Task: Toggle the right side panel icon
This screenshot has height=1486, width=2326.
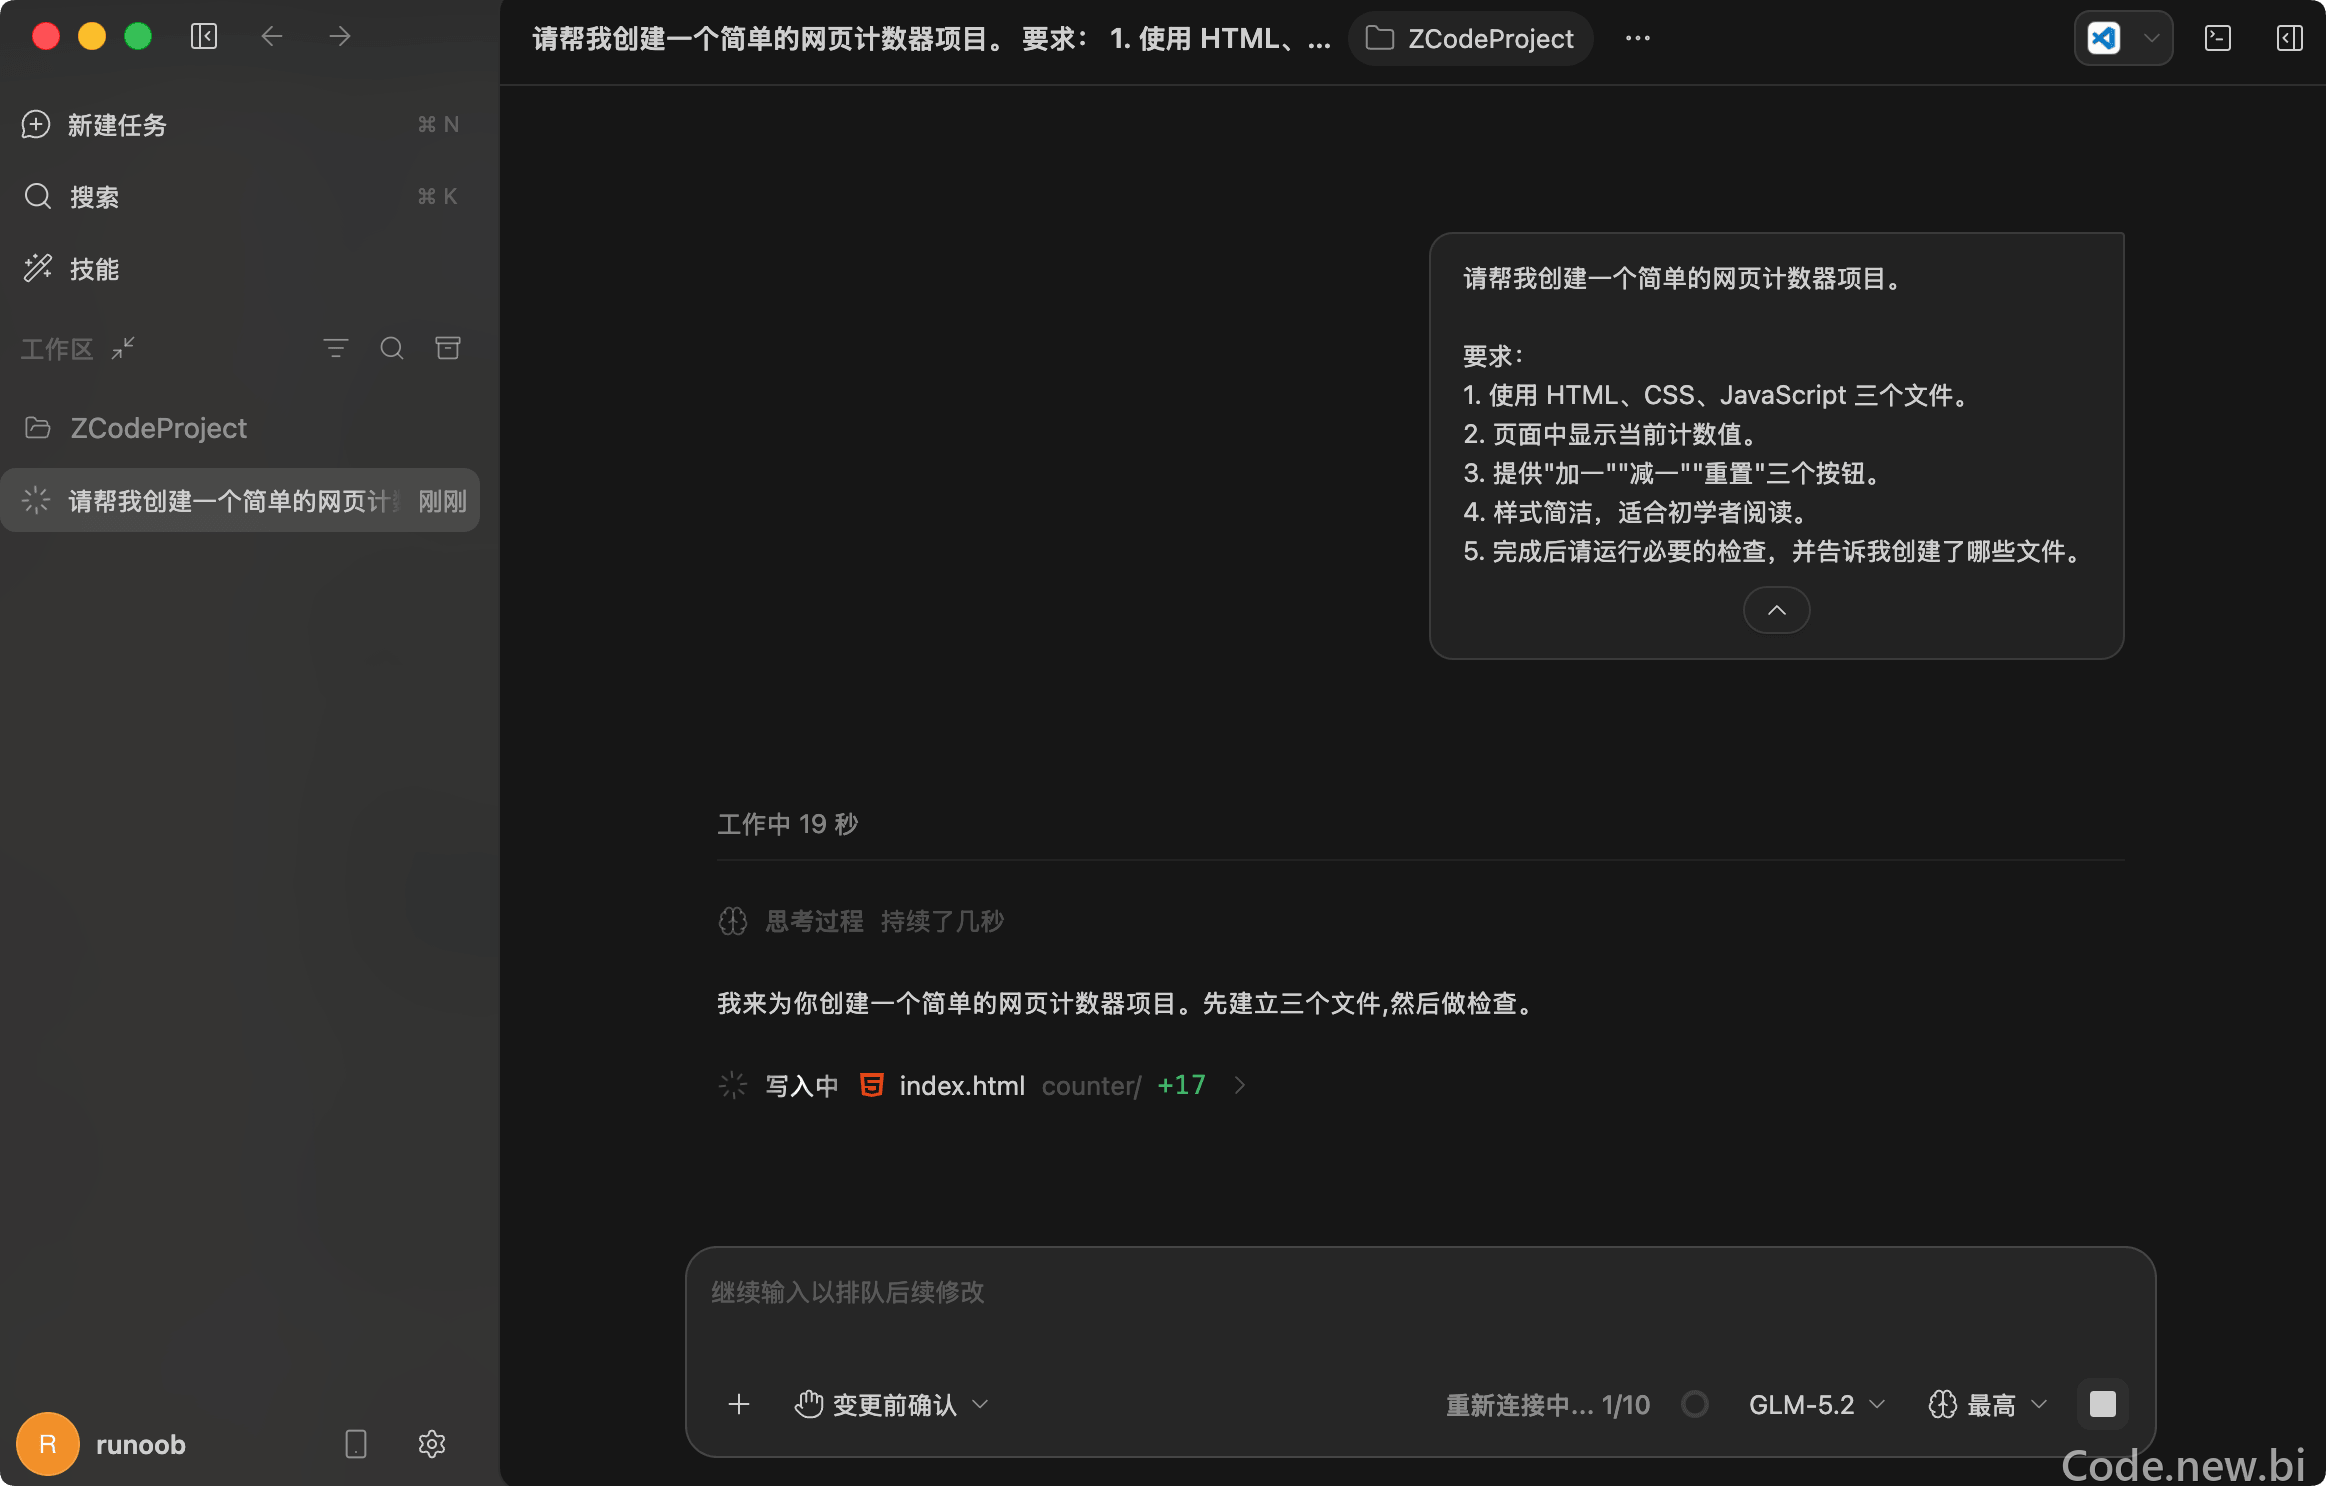Action: click(2290, 39)
